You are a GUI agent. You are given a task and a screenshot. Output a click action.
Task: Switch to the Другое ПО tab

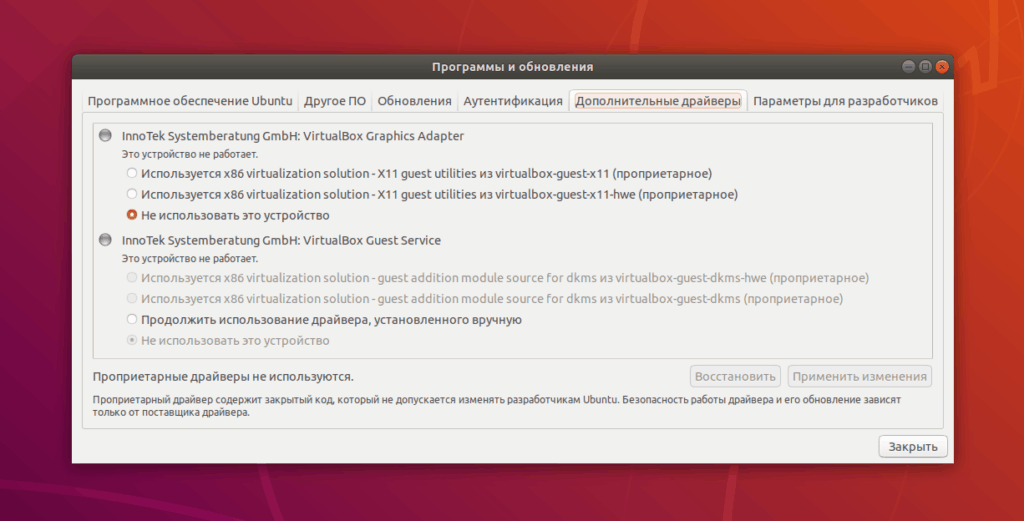tap(335, 101)
